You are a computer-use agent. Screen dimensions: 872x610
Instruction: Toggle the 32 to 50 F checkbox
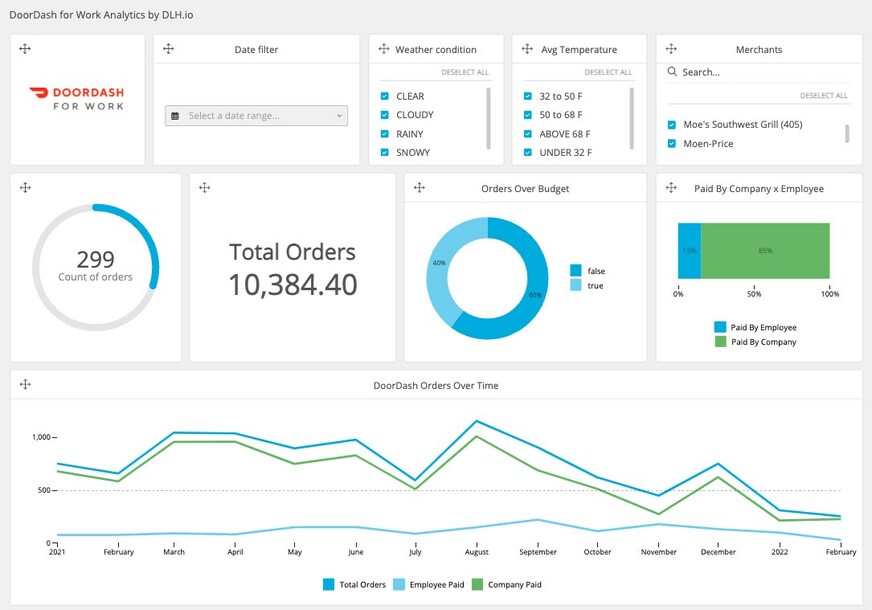coord(528,96)
